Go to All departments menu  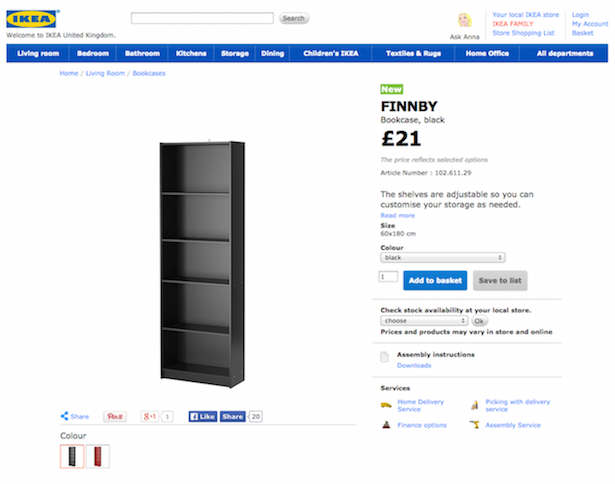564,53
